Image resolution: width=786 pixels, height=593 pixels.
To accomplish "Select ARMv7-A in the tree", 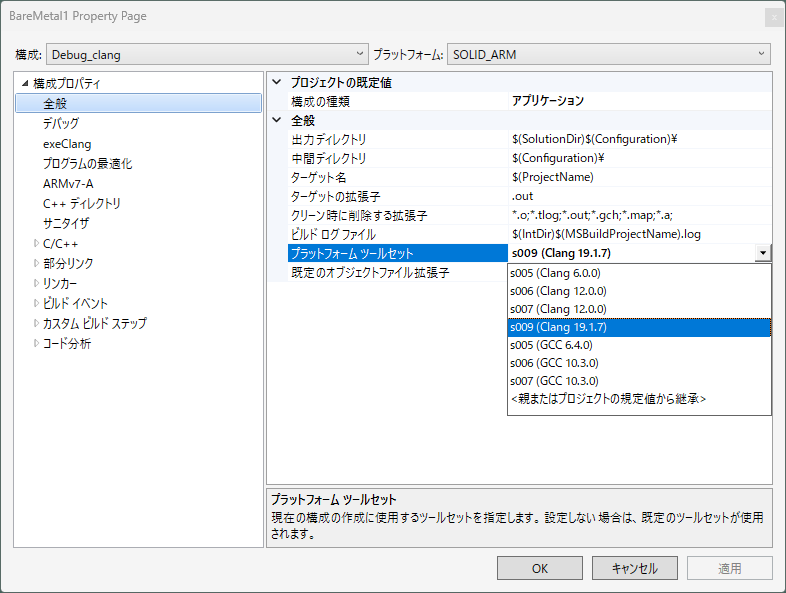I will point(68,183).
